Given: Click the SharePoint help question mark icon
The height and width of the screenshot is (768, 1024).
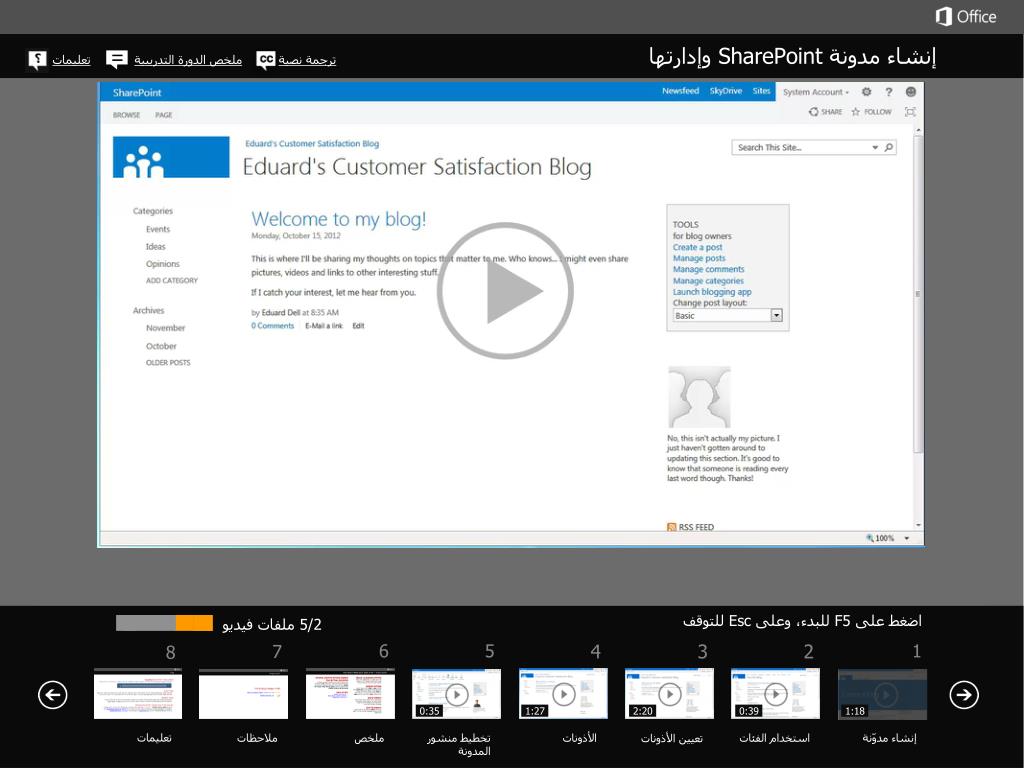Looking at the screenshot, I should click(889, 92).
